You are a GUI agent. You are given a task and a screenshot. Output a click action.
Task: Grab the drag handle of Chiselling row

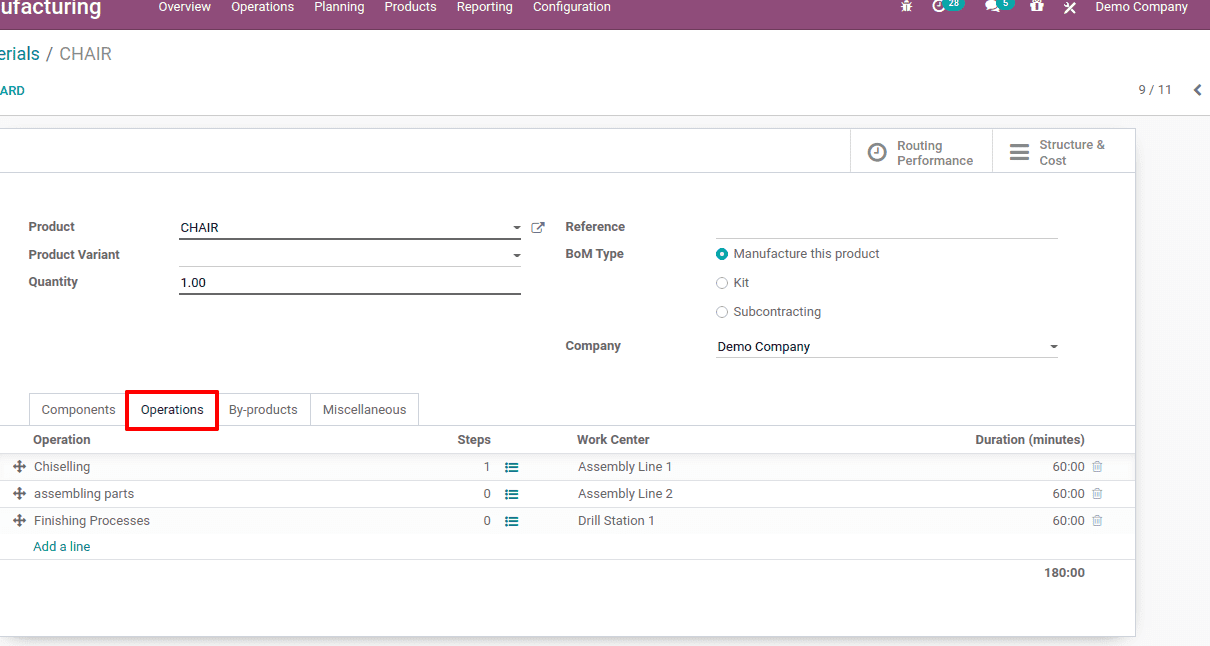click(19, 467)
